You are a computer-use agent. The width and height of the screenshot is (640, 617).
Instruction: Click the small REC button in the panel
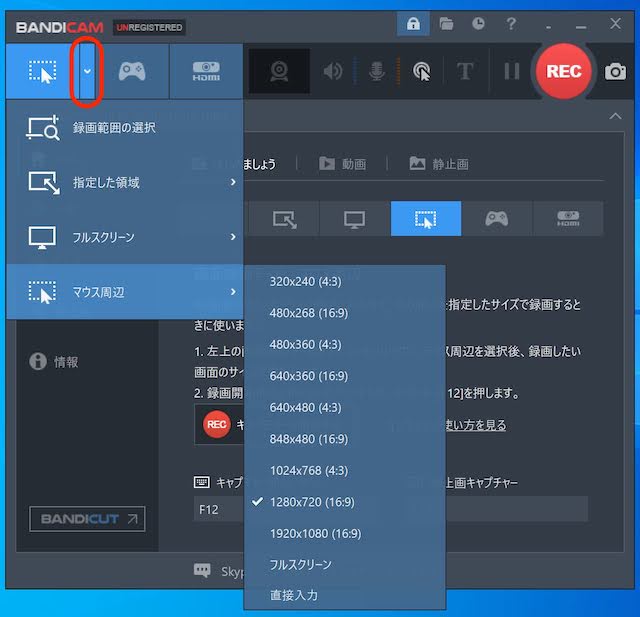(216, 424)
